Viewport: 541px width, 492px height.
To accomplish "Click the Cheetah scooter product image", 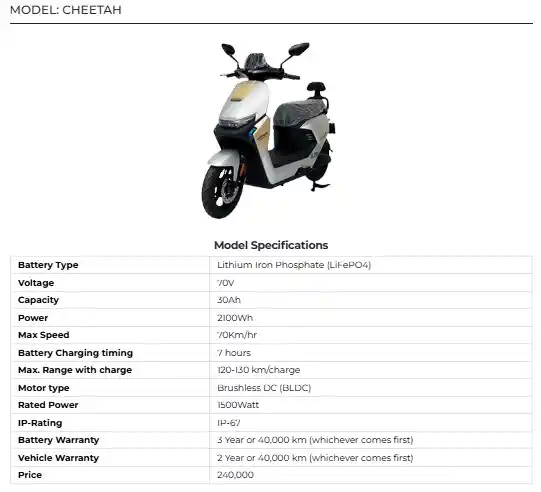I will click(268, 130).
